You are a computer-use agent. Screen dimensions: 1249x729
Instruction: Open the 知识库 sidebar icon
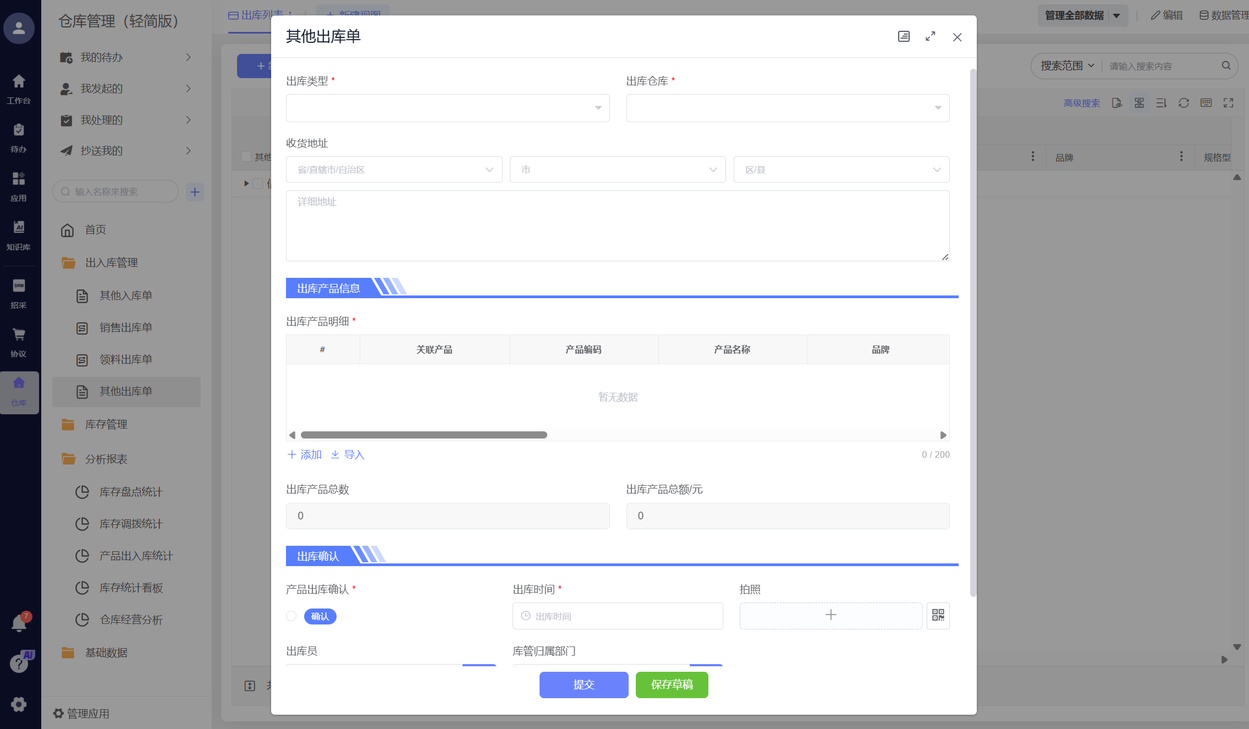tap(19, 234)
